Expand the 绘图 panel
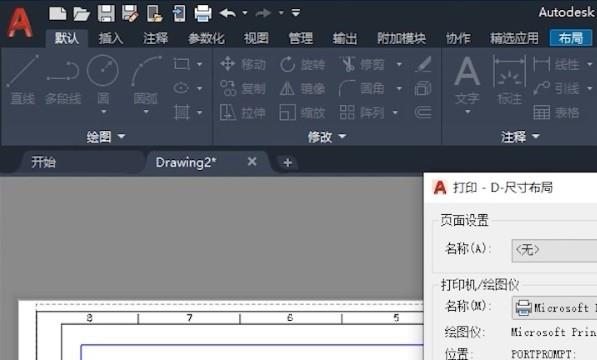The width and height of the screenshot is (597, 360). point(105,136)
